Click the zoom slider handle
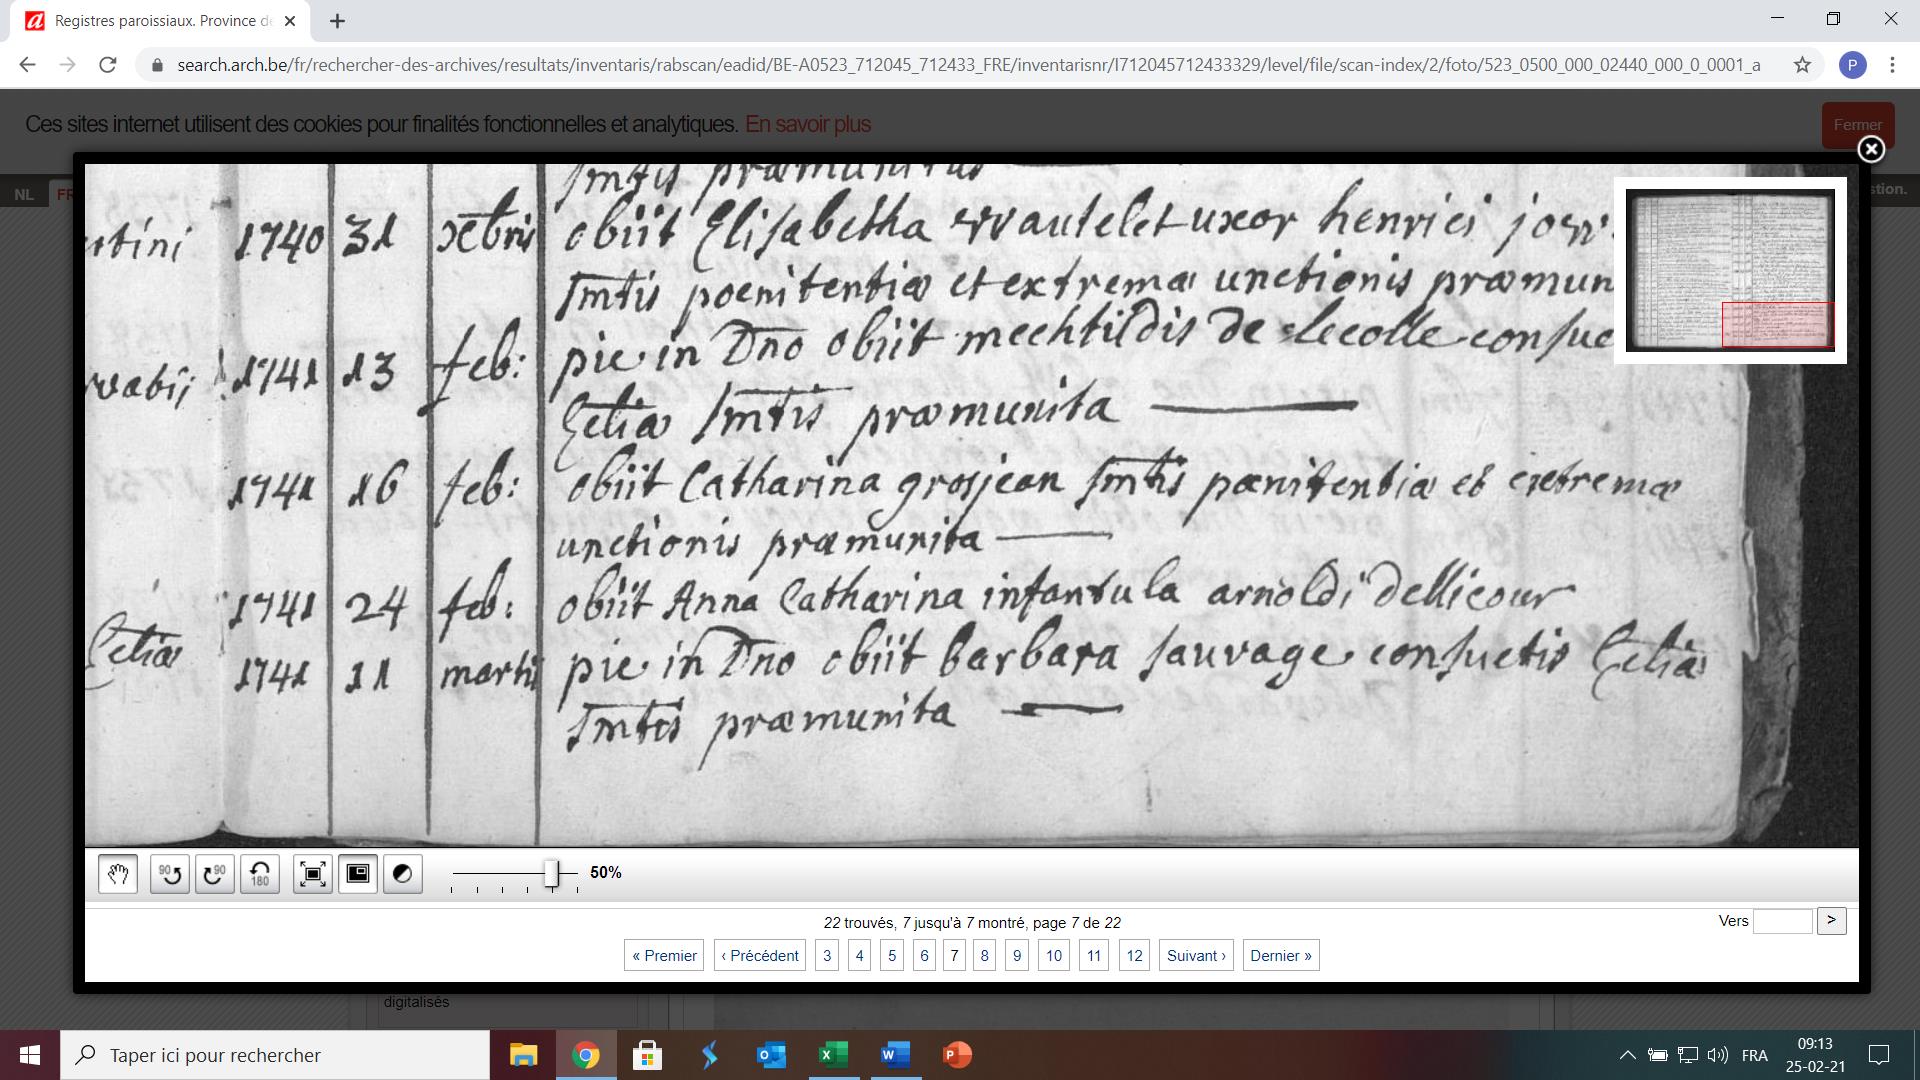 551,873
